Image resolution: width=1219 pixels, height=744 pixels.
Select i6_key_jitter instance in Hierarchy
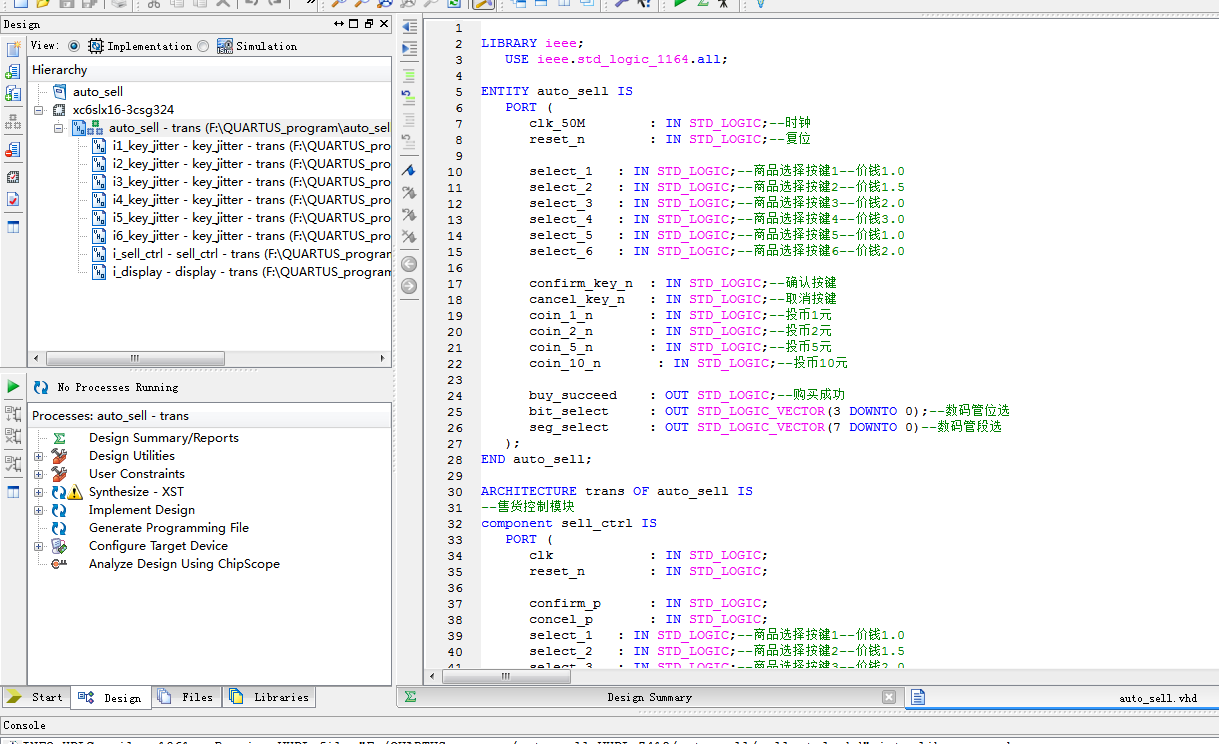pos(250,236)
